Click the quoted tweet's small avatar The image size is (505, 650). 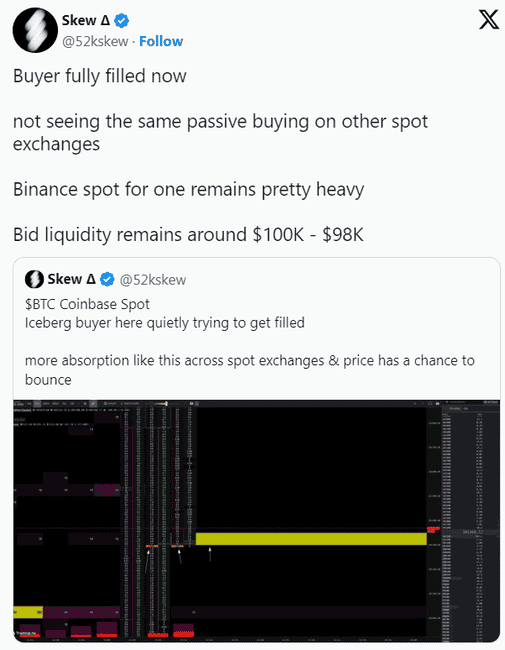click(34, 279)
